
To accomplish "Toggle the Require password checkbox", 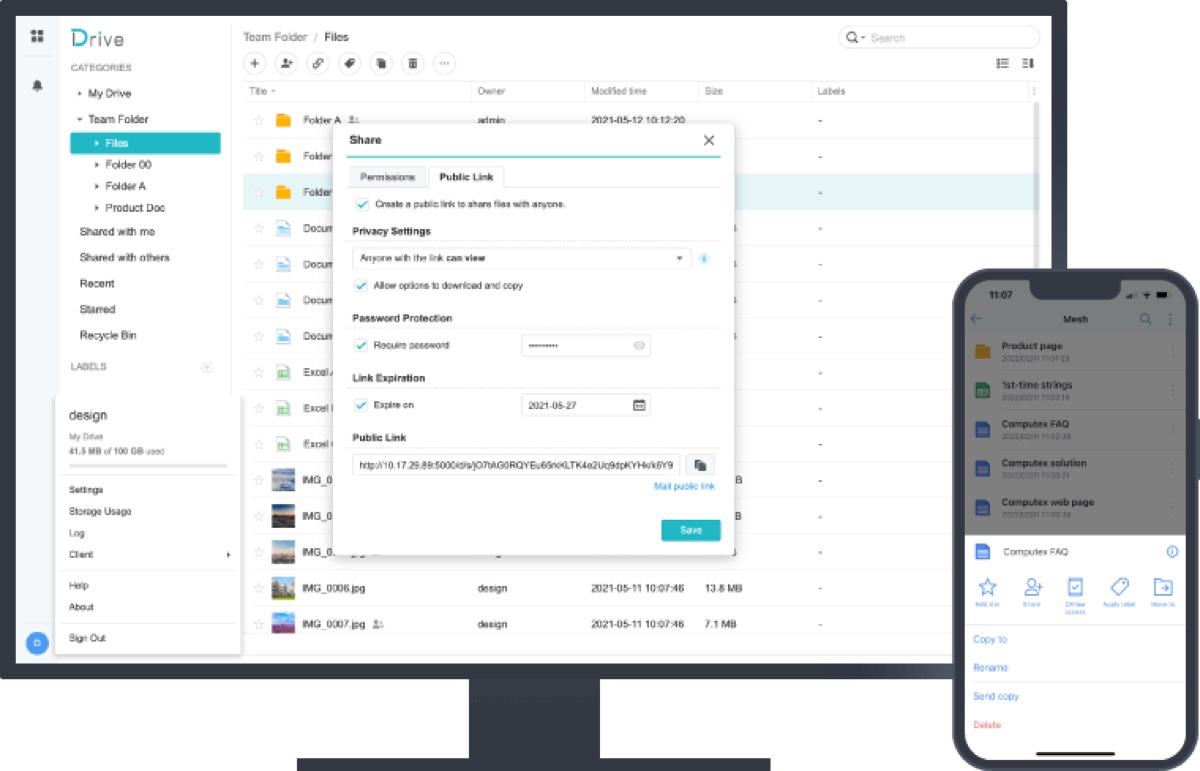I will click(362, 345).
